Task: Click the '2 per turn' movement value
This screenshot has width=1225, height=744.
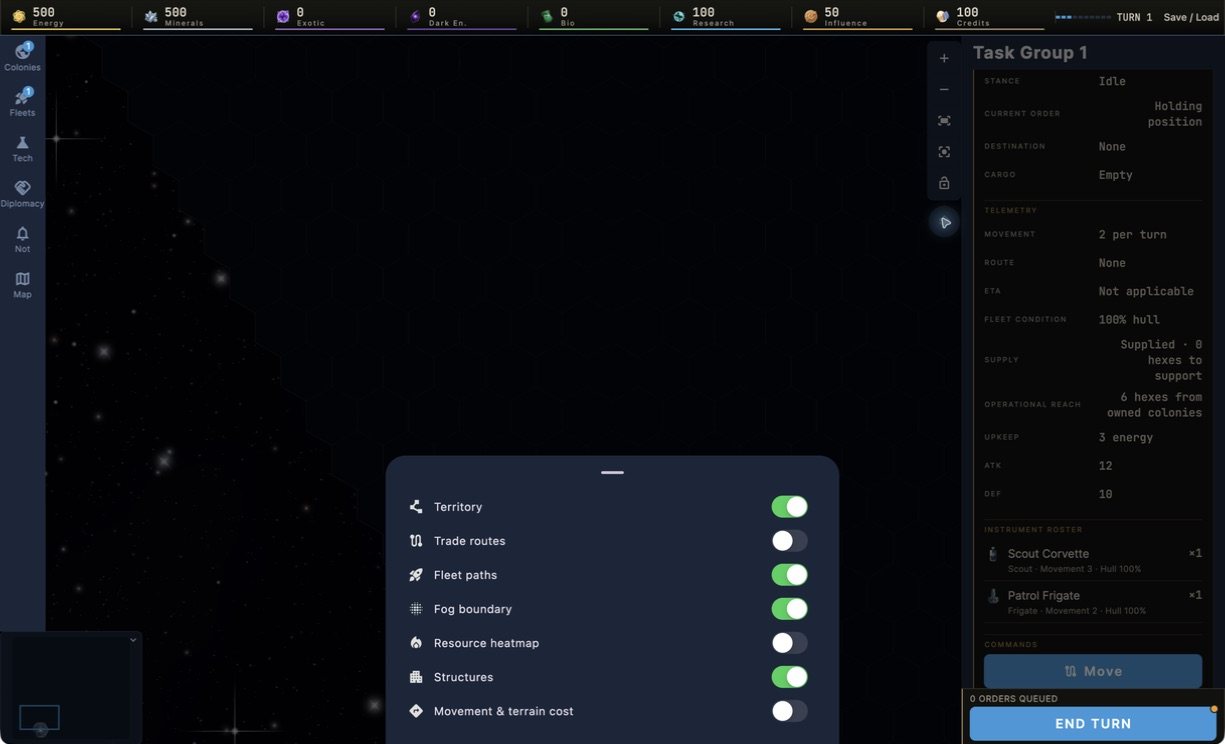Action: (1133, 234)
